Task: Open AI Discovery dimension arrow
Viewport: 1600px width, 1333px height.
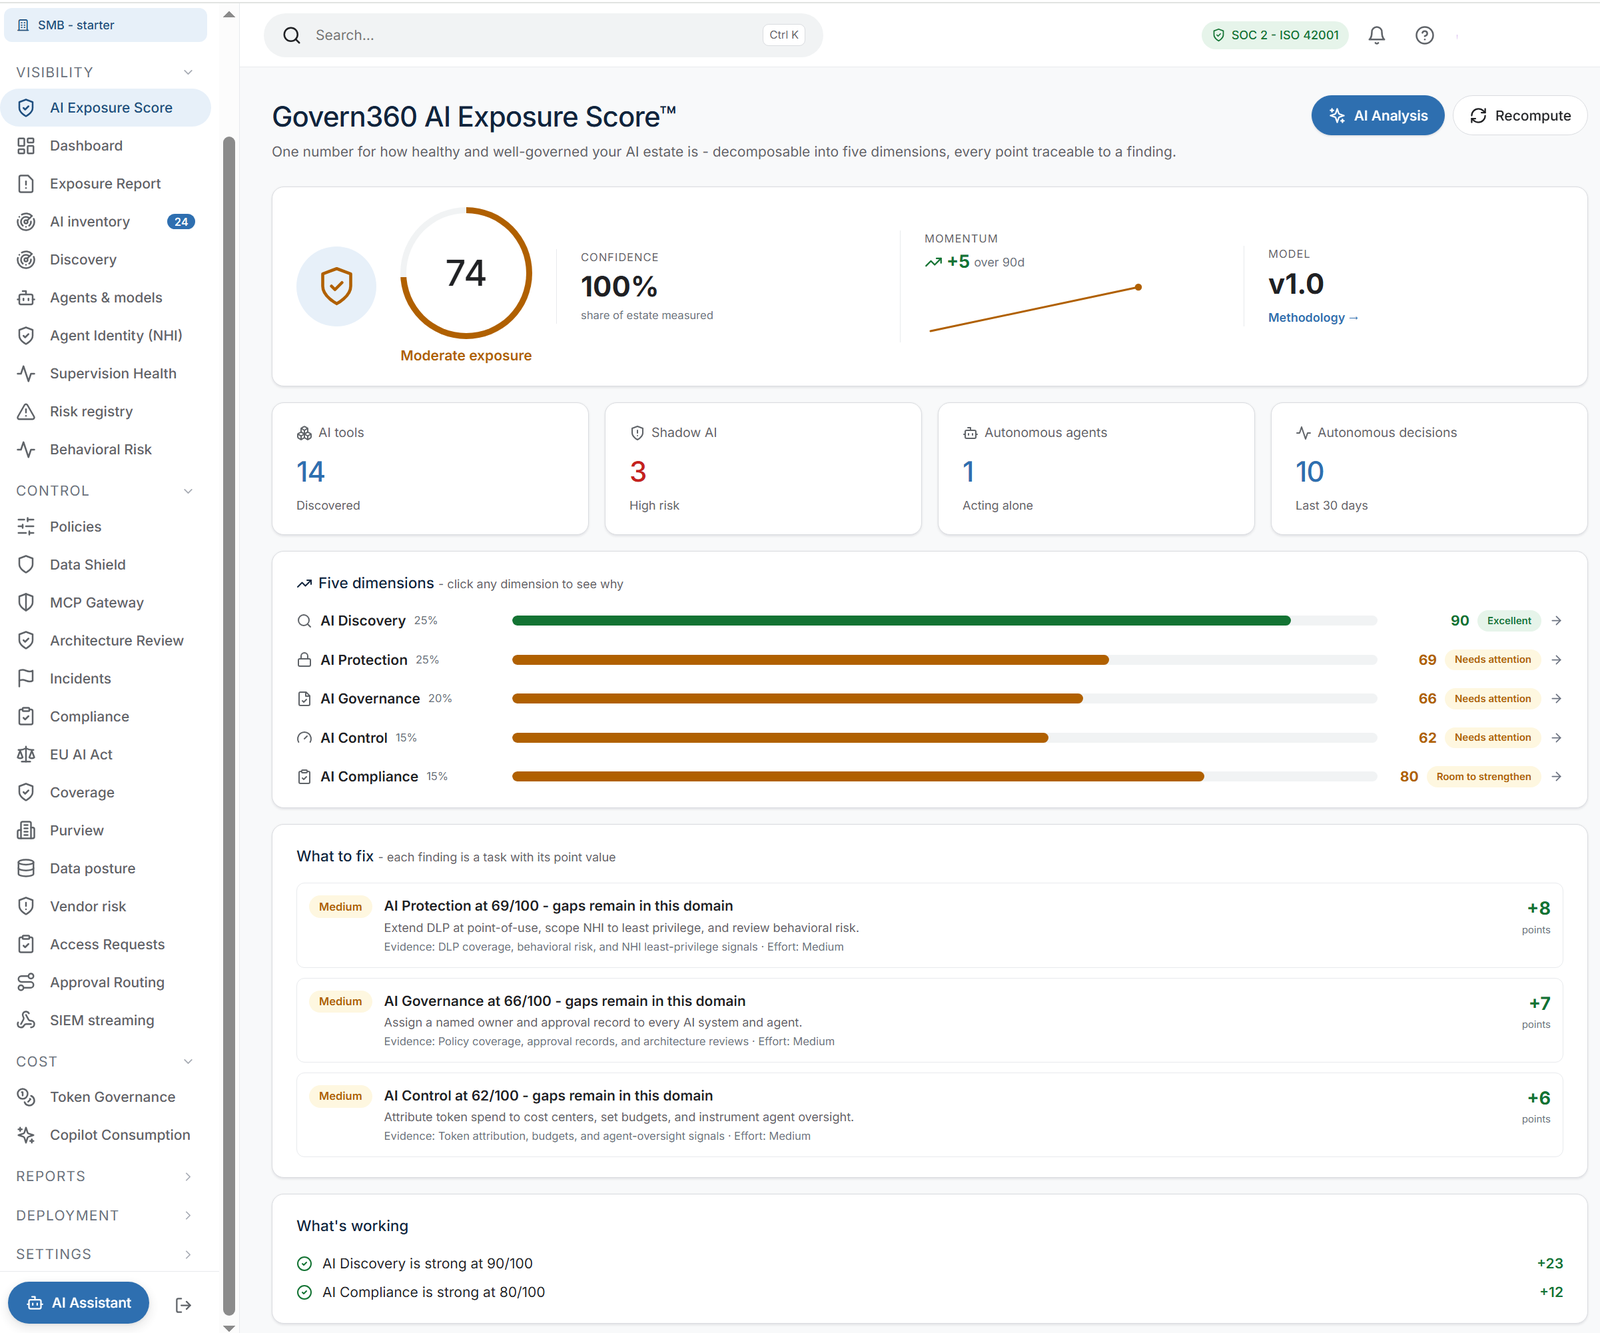Action: coord(1557,621)
